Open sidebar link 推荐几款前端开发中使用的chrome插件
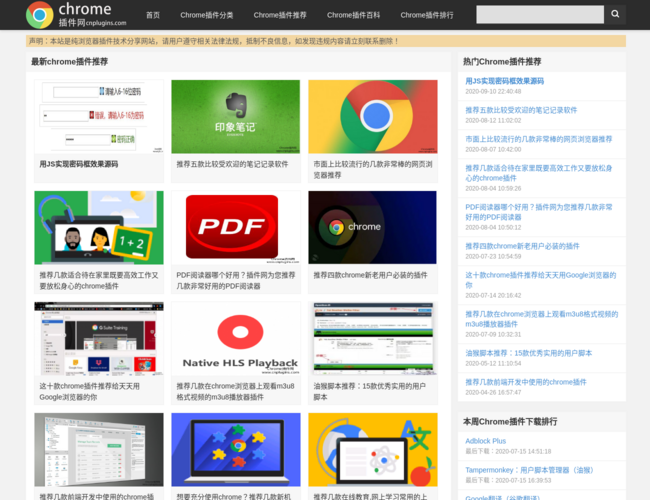 point(526,382)
